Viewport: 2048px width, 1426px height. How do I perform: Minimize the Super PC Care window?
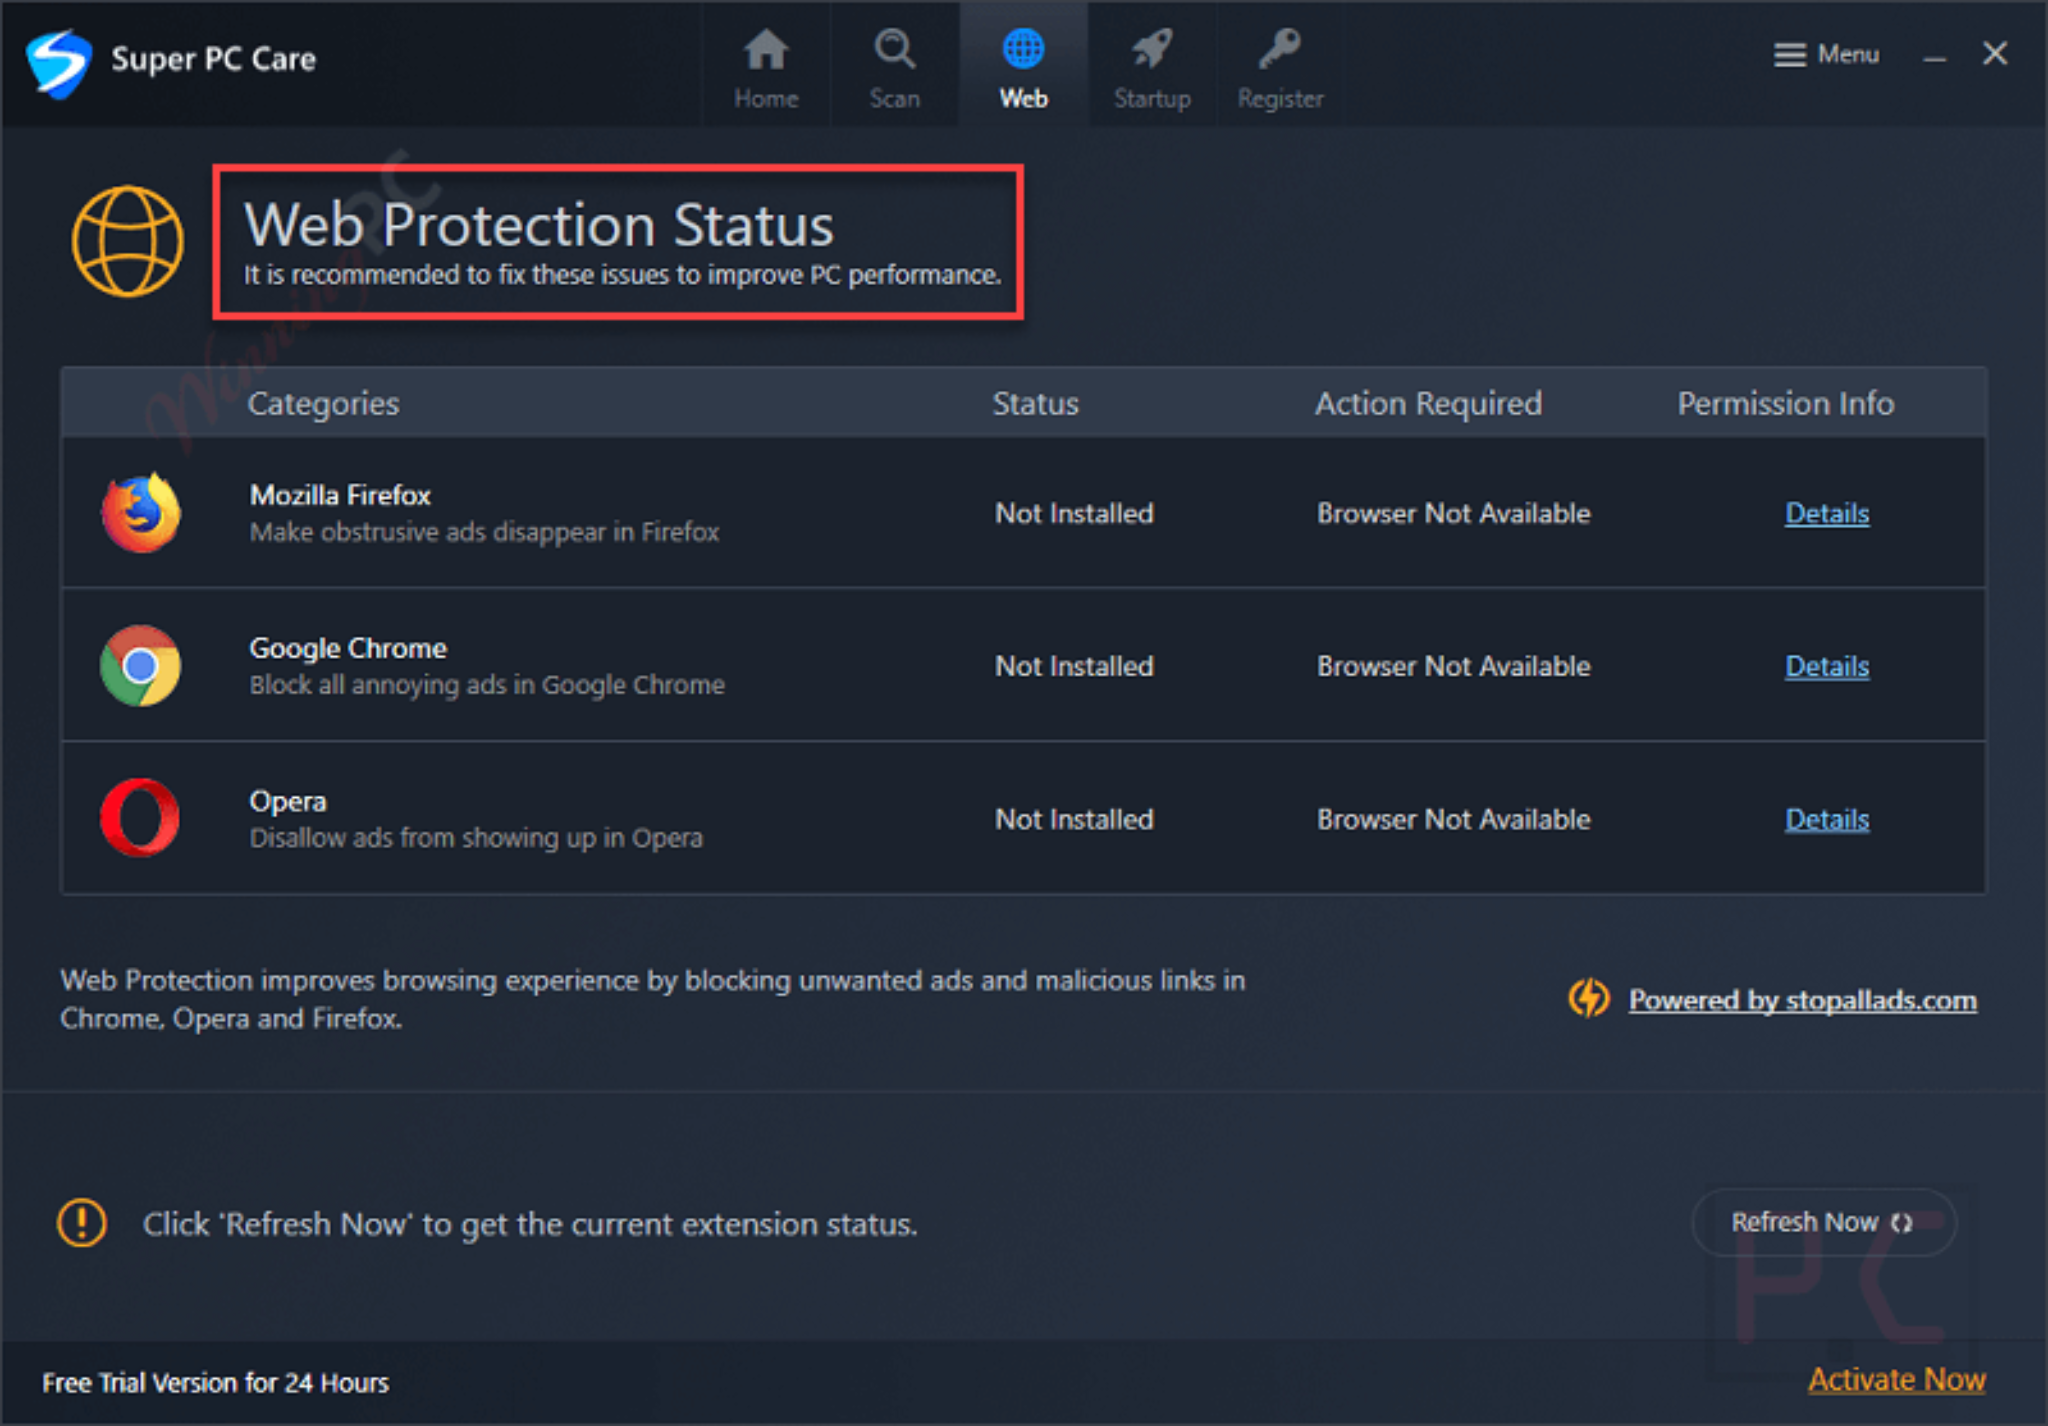pos(1934,56)
